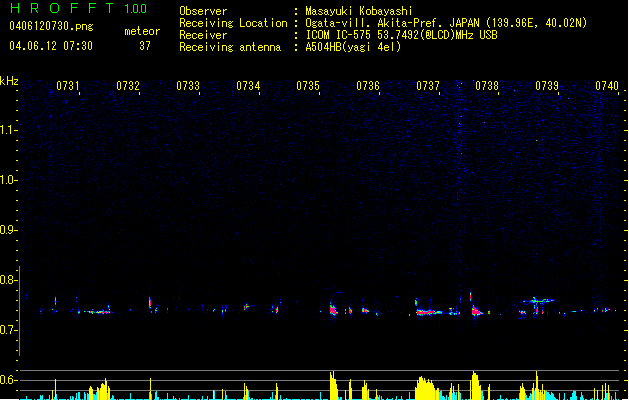629x400 pixels.
Task: Click the date stamp 04.06.12 07:30
Action: (x=51, y=46)
